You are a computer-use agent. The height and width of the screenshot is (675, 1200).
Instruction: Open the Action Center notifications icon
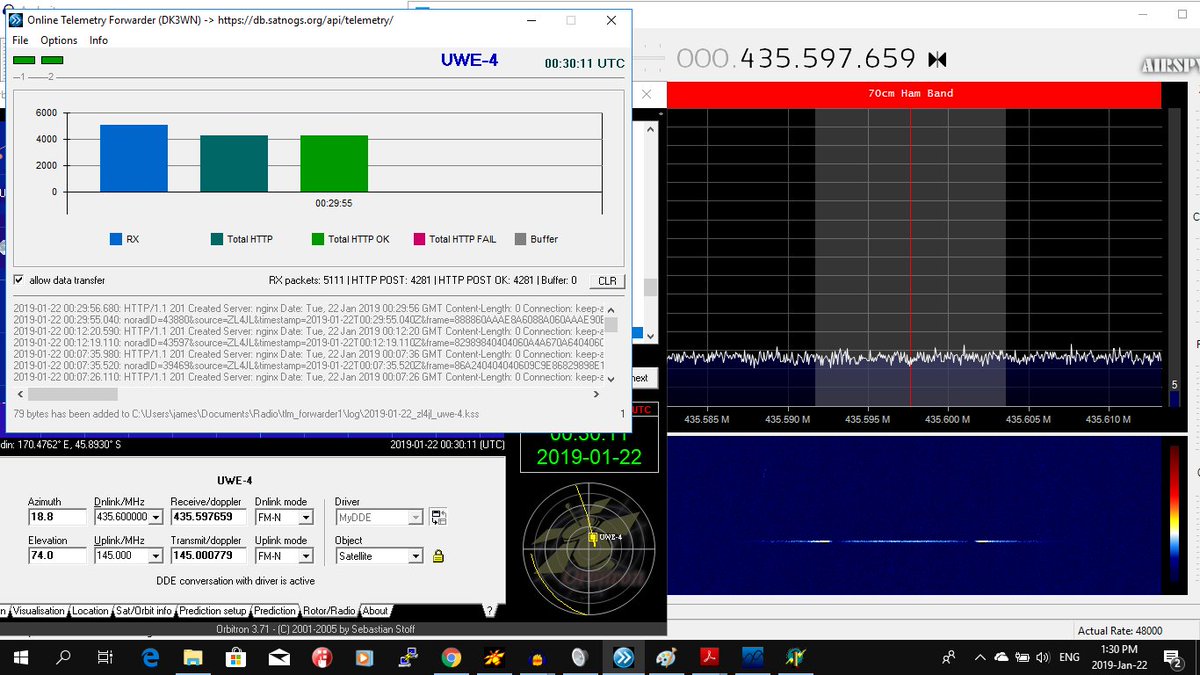click(x=1173, y=657)
